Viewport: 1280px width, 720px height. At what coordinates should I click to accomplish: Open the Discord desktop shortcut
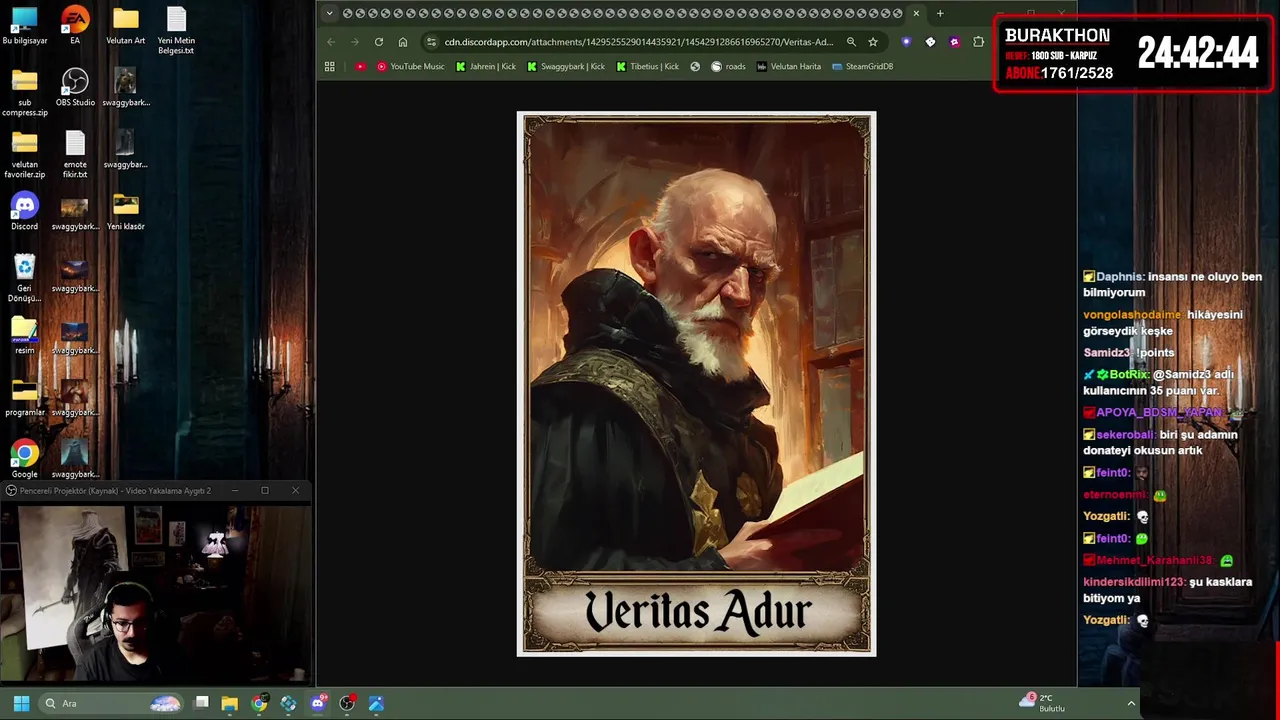(x=25, y=212)
